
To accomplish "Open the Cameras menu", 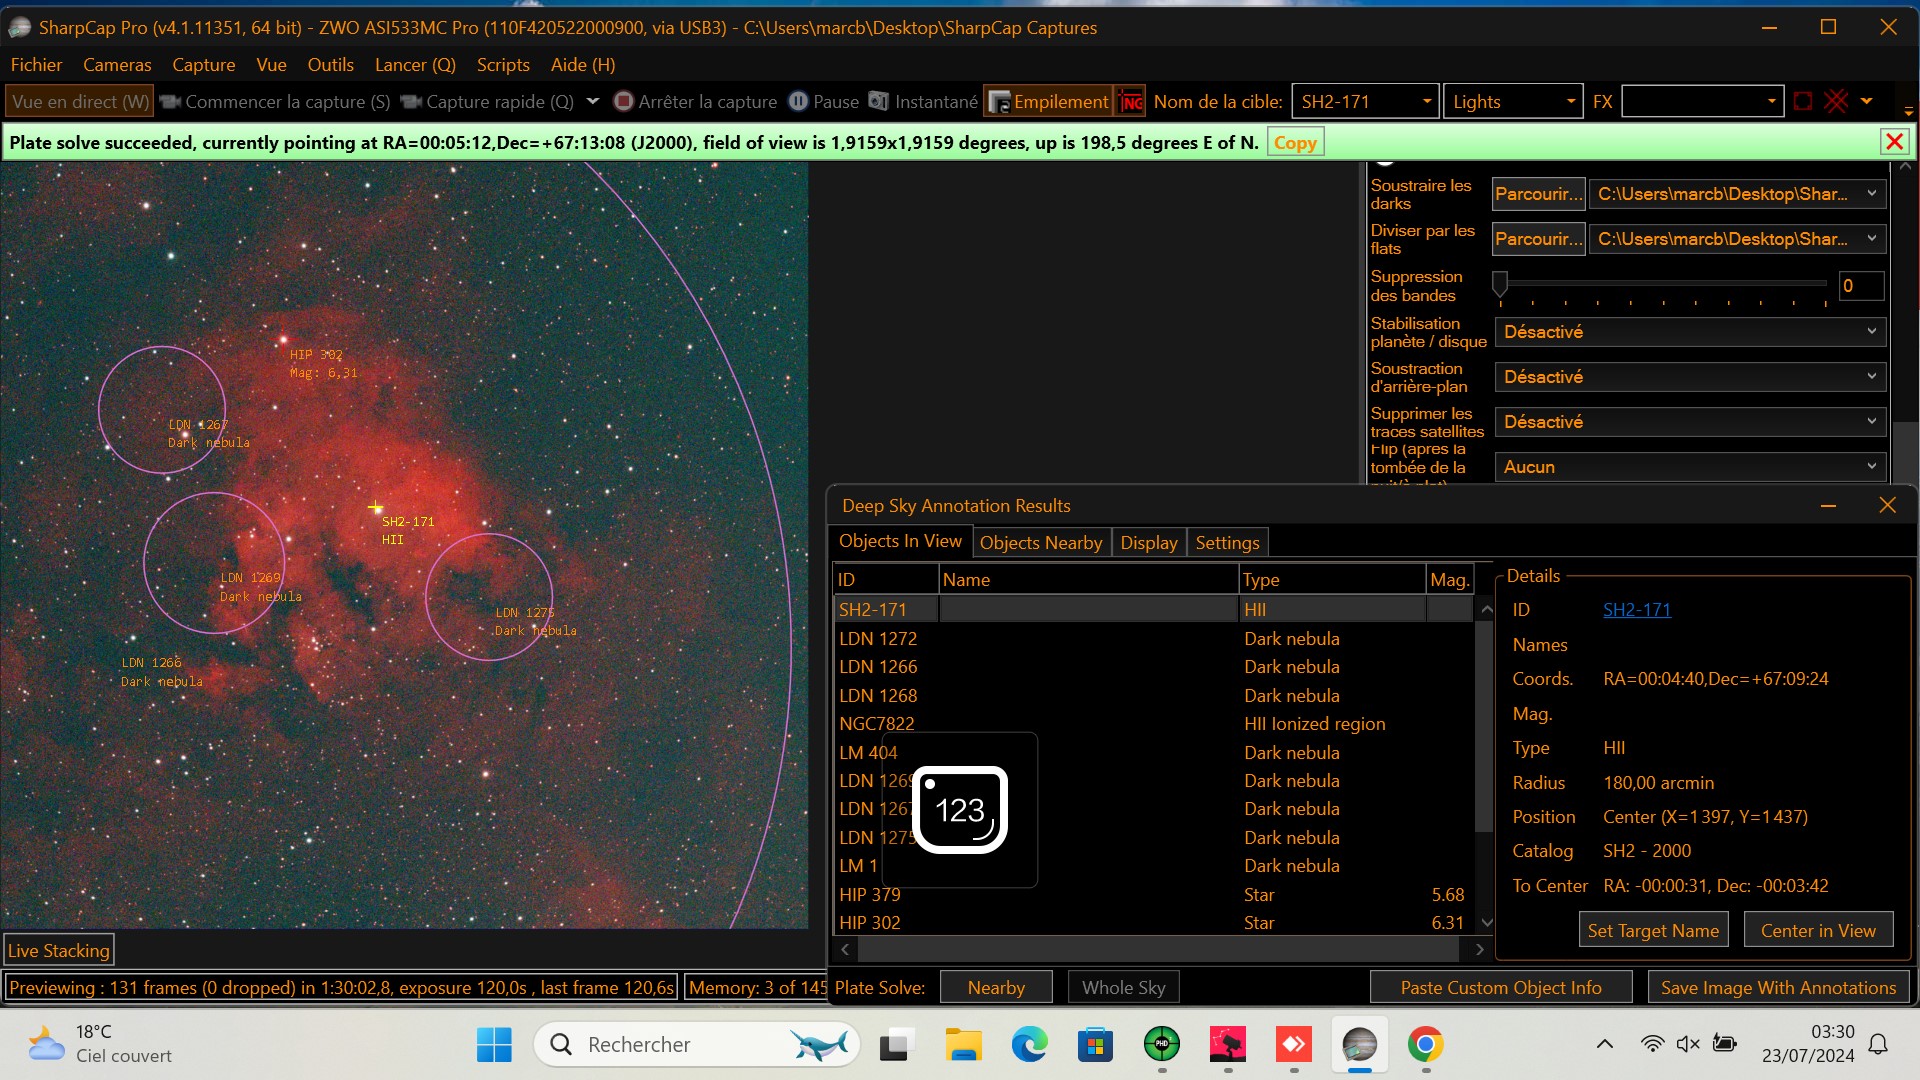I will click(x=117, y=65).
